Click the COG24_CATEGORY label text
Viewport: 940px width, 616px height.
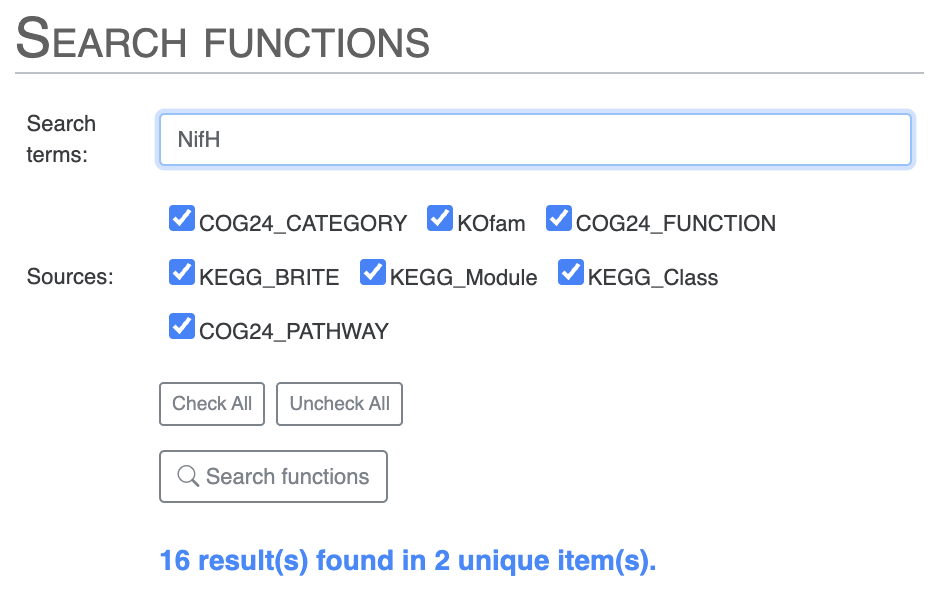[x=303, y=223]
